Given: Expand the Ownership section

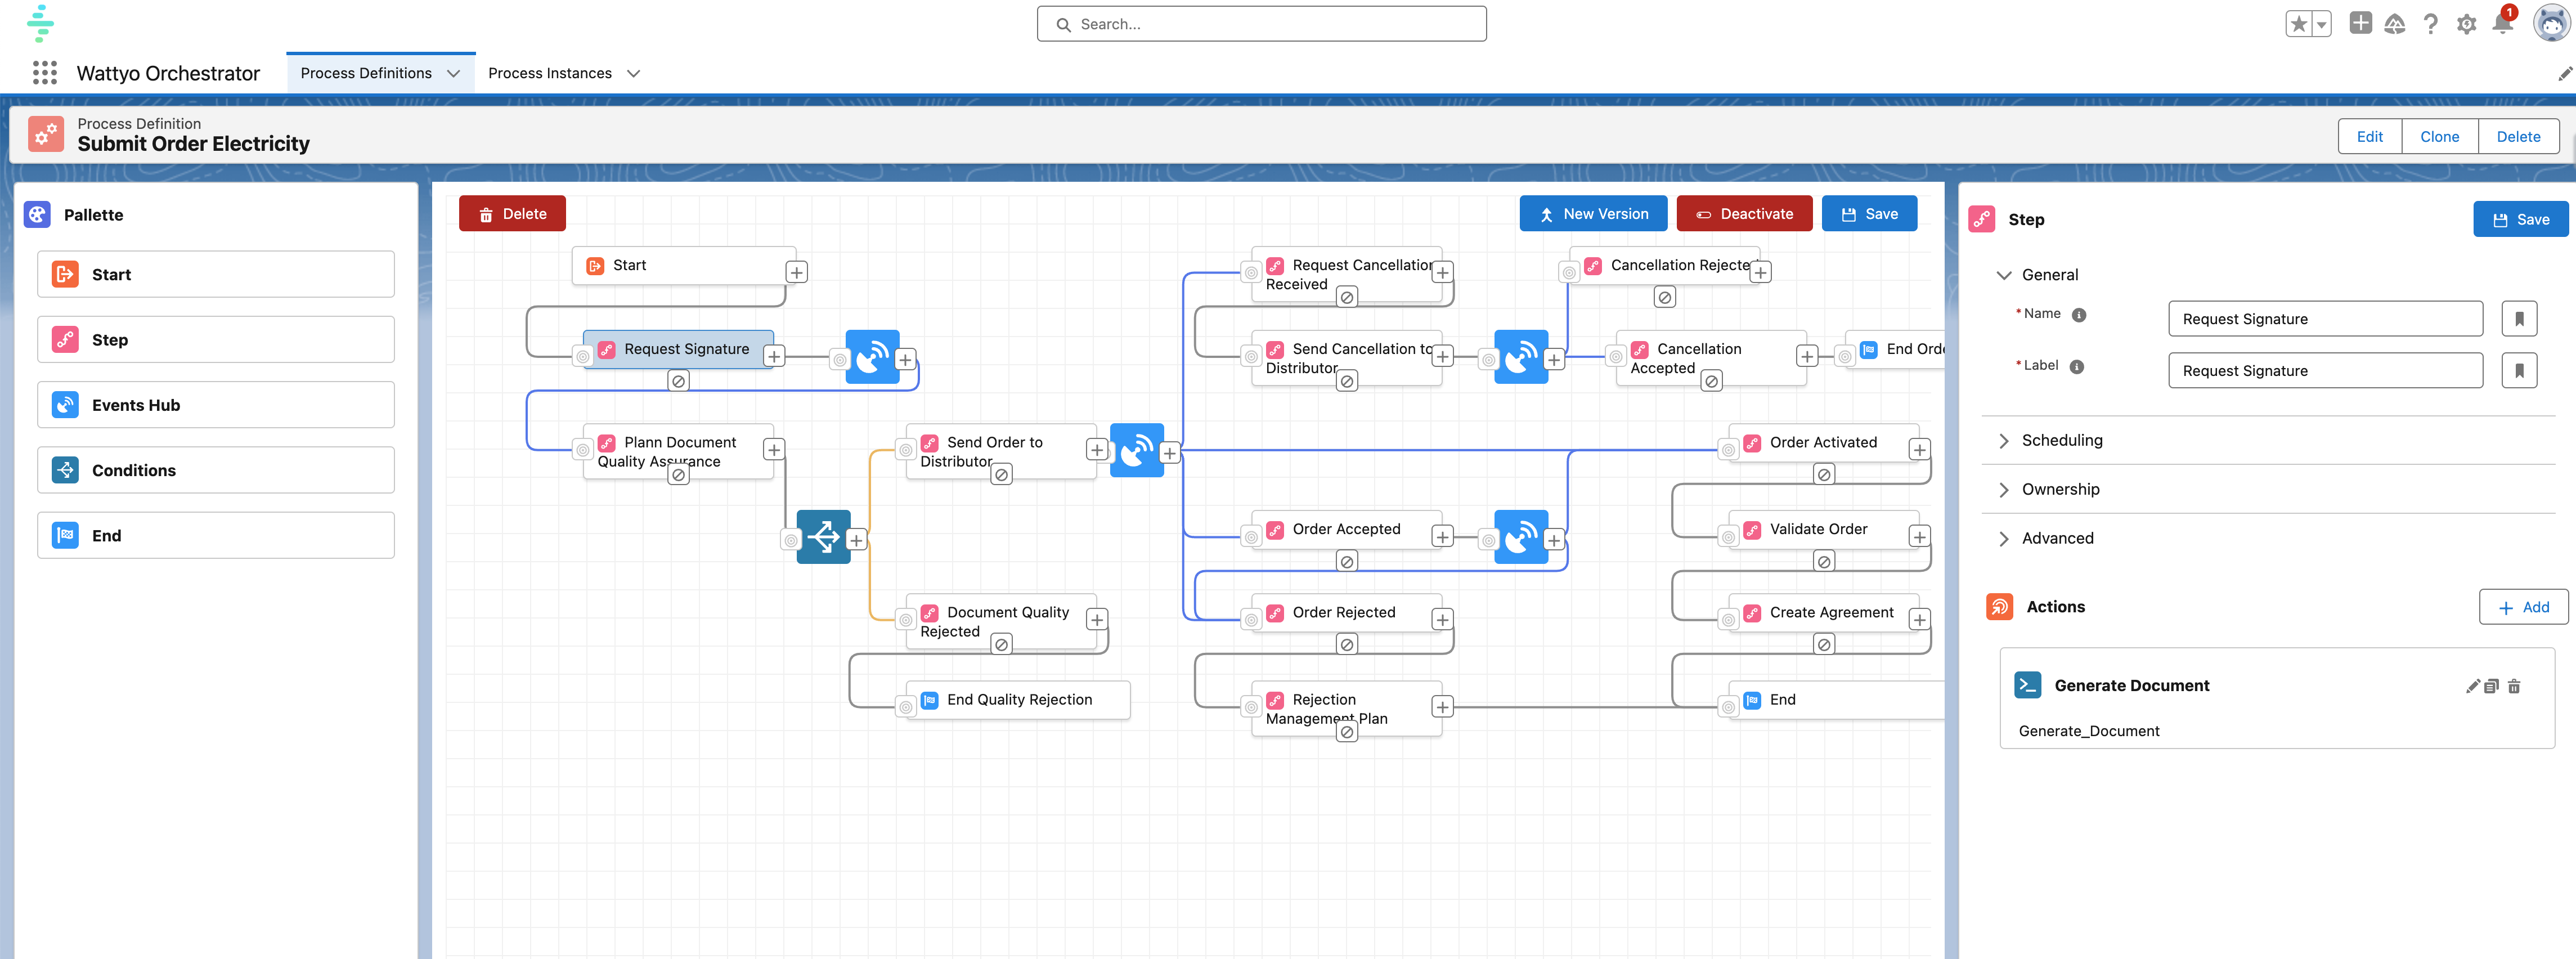Looking at the screenshot, I should click(2003, 490).
